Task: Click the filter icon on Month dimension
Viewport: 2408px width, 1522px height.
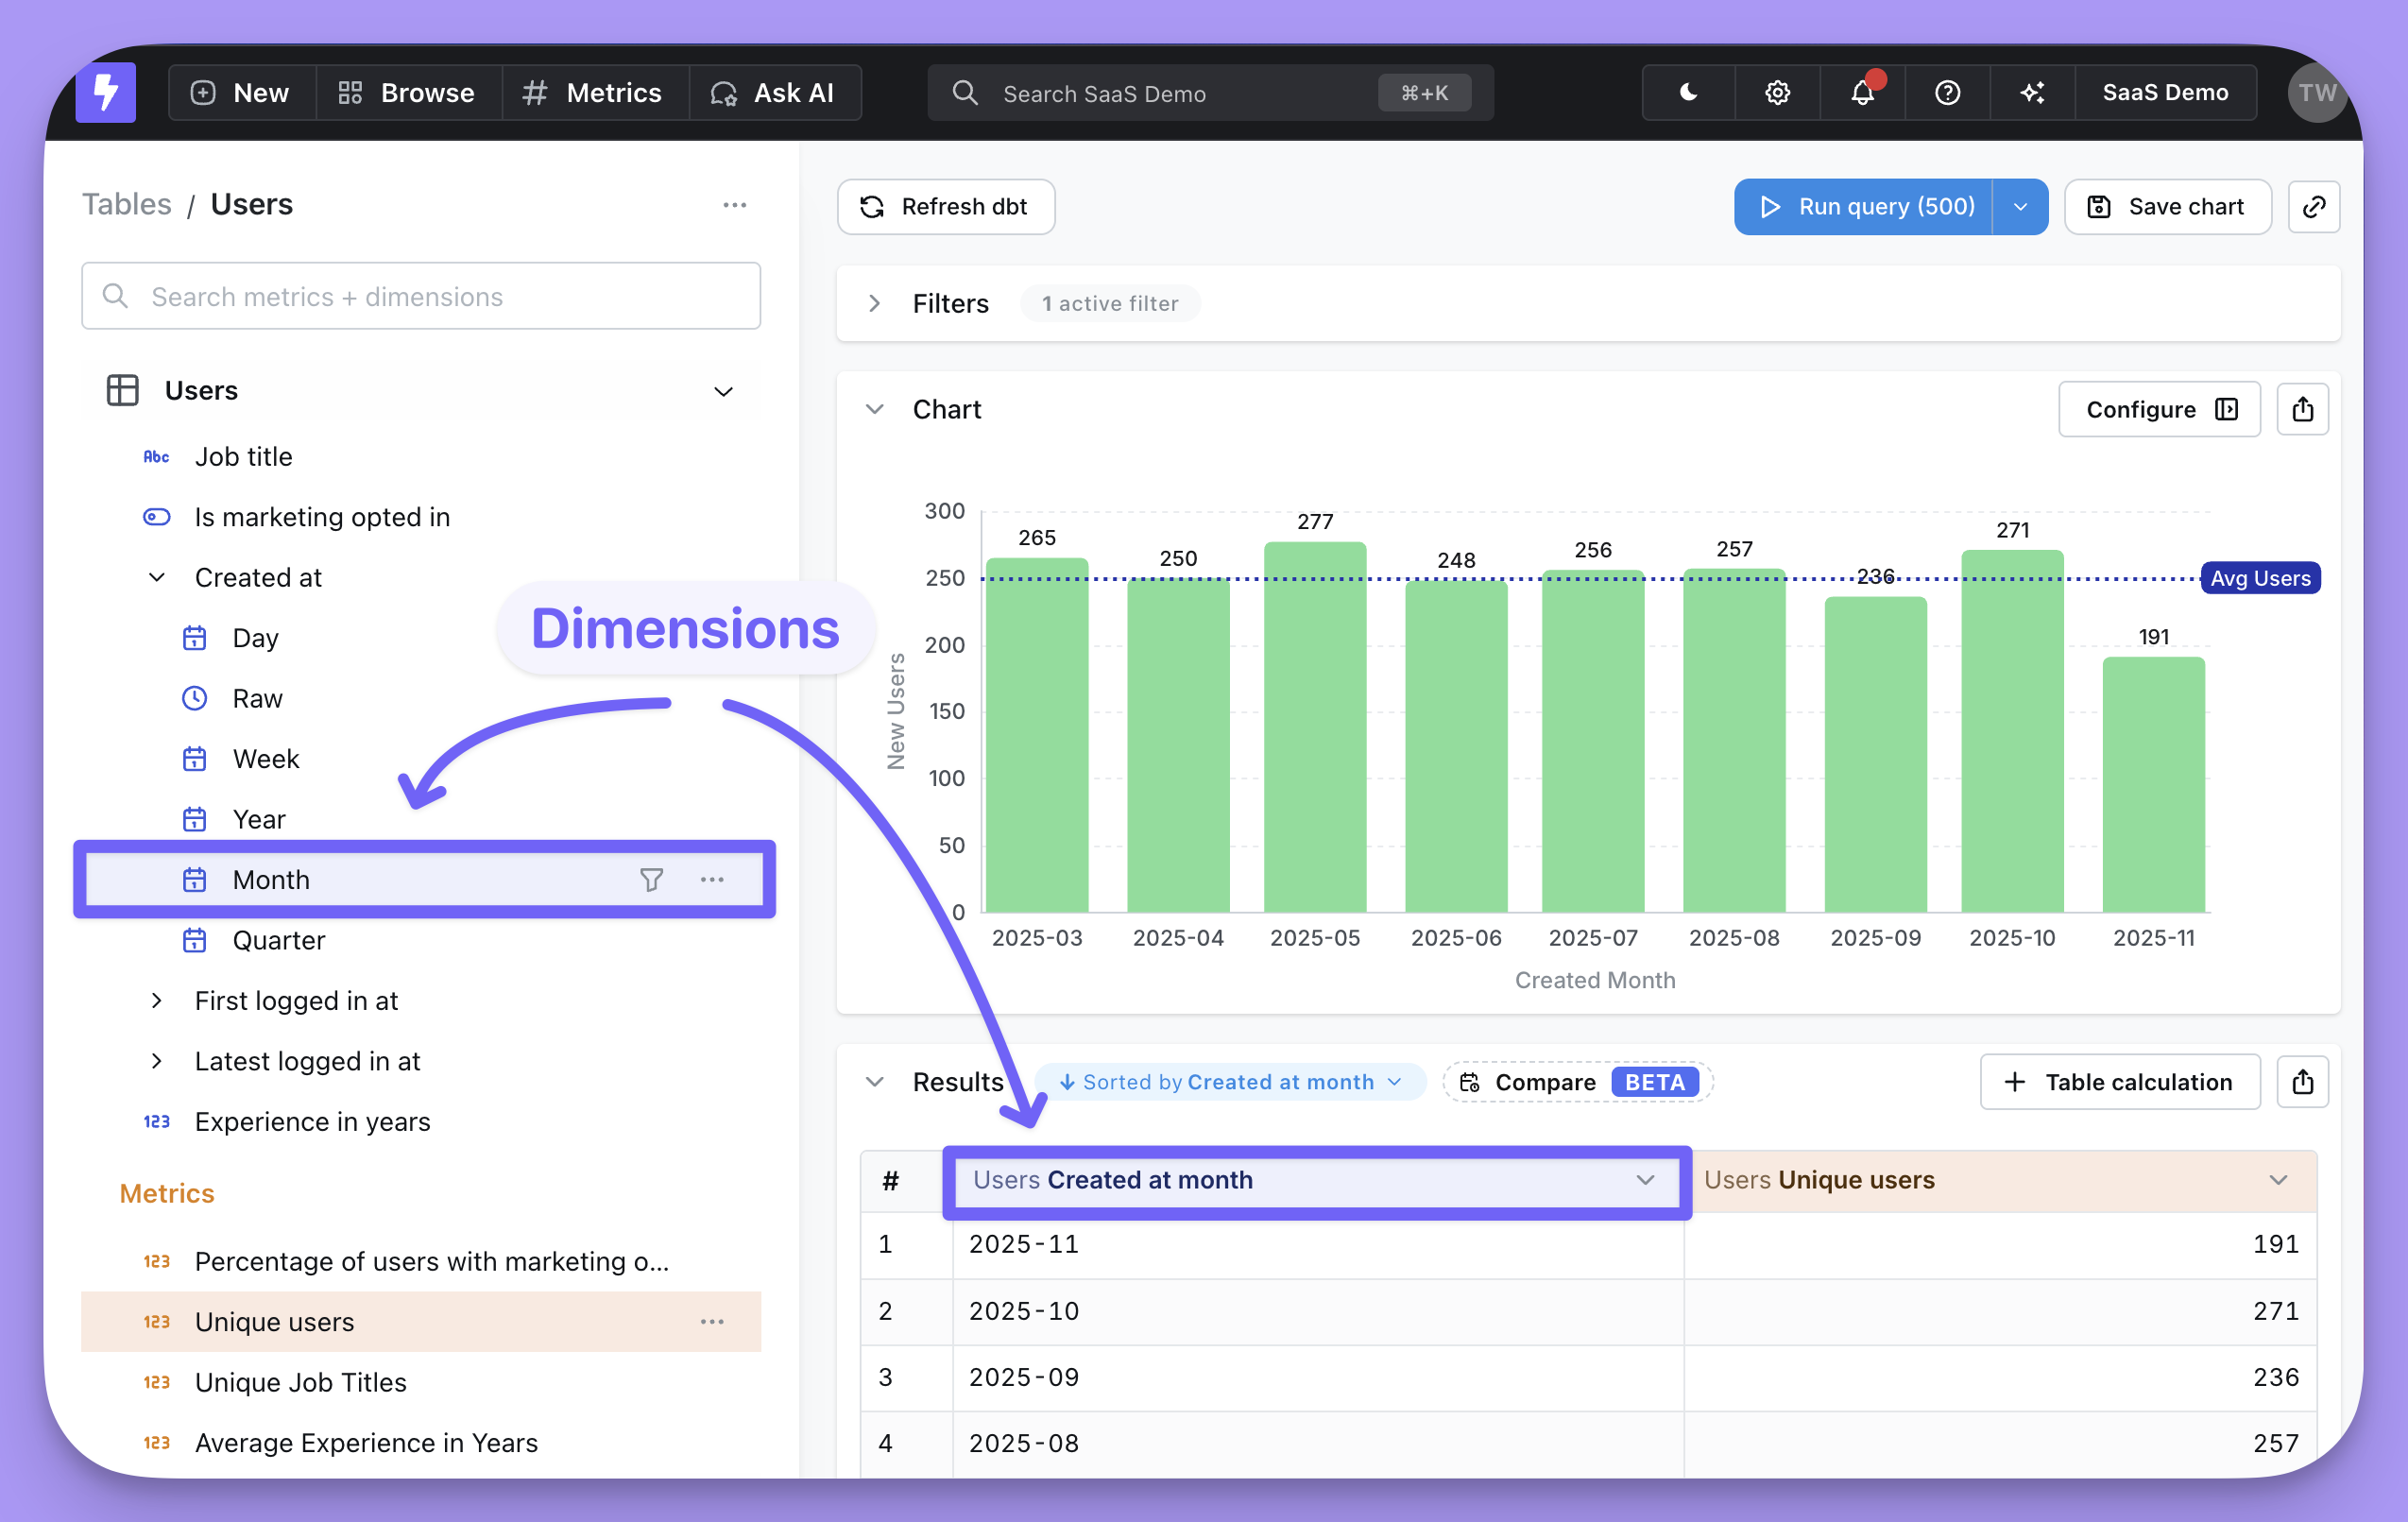Action: (651, 880)
